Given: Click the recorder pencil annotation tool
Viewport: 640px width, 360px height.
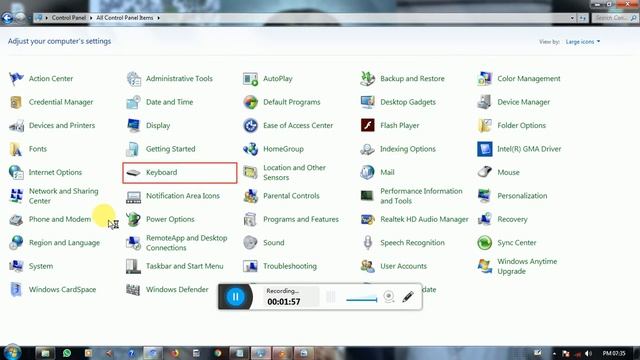Looking at the screenshot, I should 408,297.
